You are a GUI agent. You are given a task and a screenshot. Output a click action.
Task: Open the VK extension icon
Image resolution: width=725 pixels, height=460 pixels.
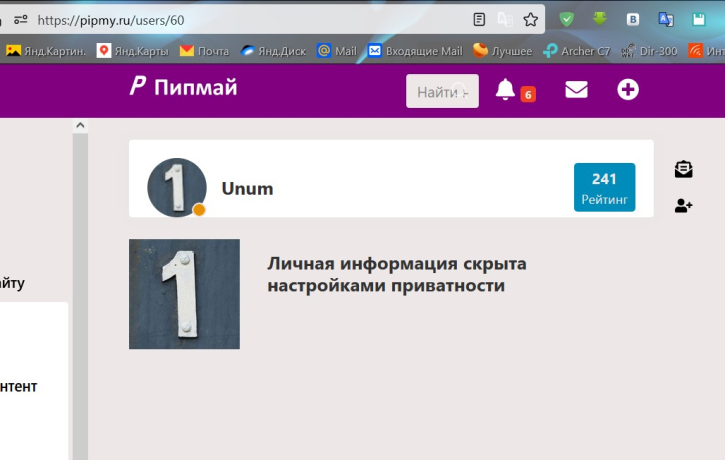coord(633,19)
